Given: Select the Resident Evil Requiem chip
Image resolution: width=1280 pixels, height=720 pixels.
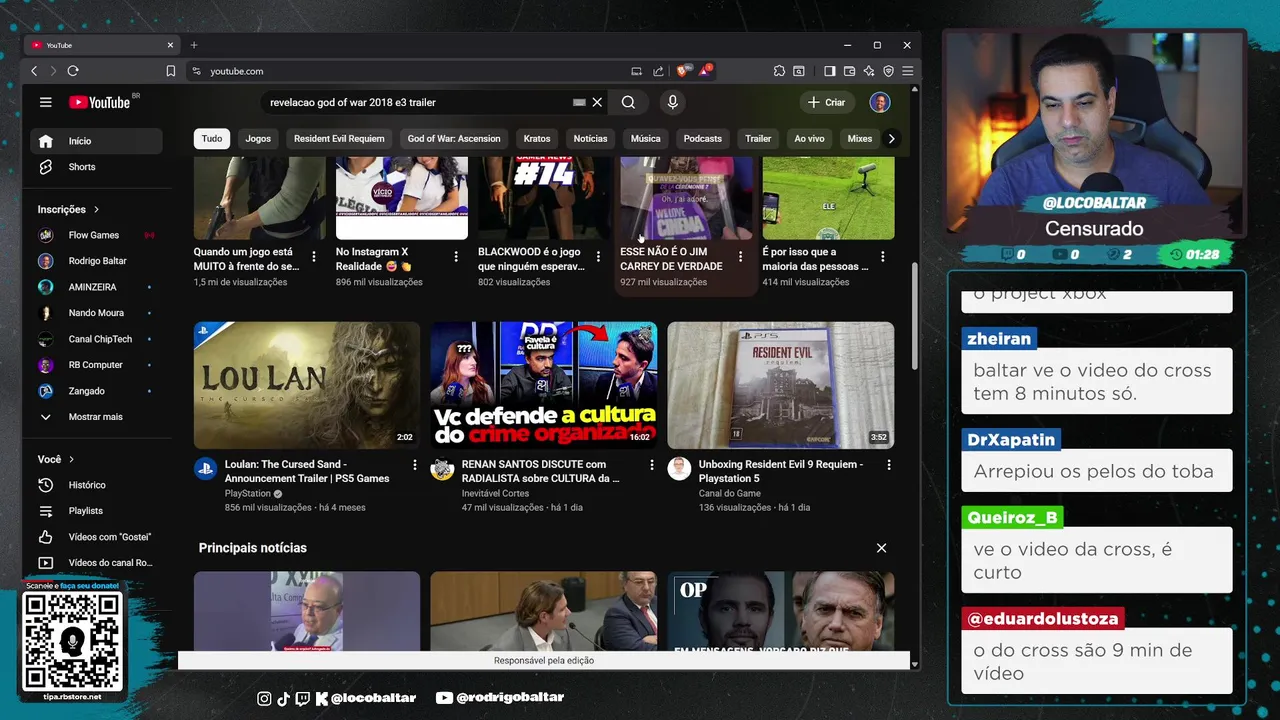Looking at the screenshot, I should click(x=339, y=139).
